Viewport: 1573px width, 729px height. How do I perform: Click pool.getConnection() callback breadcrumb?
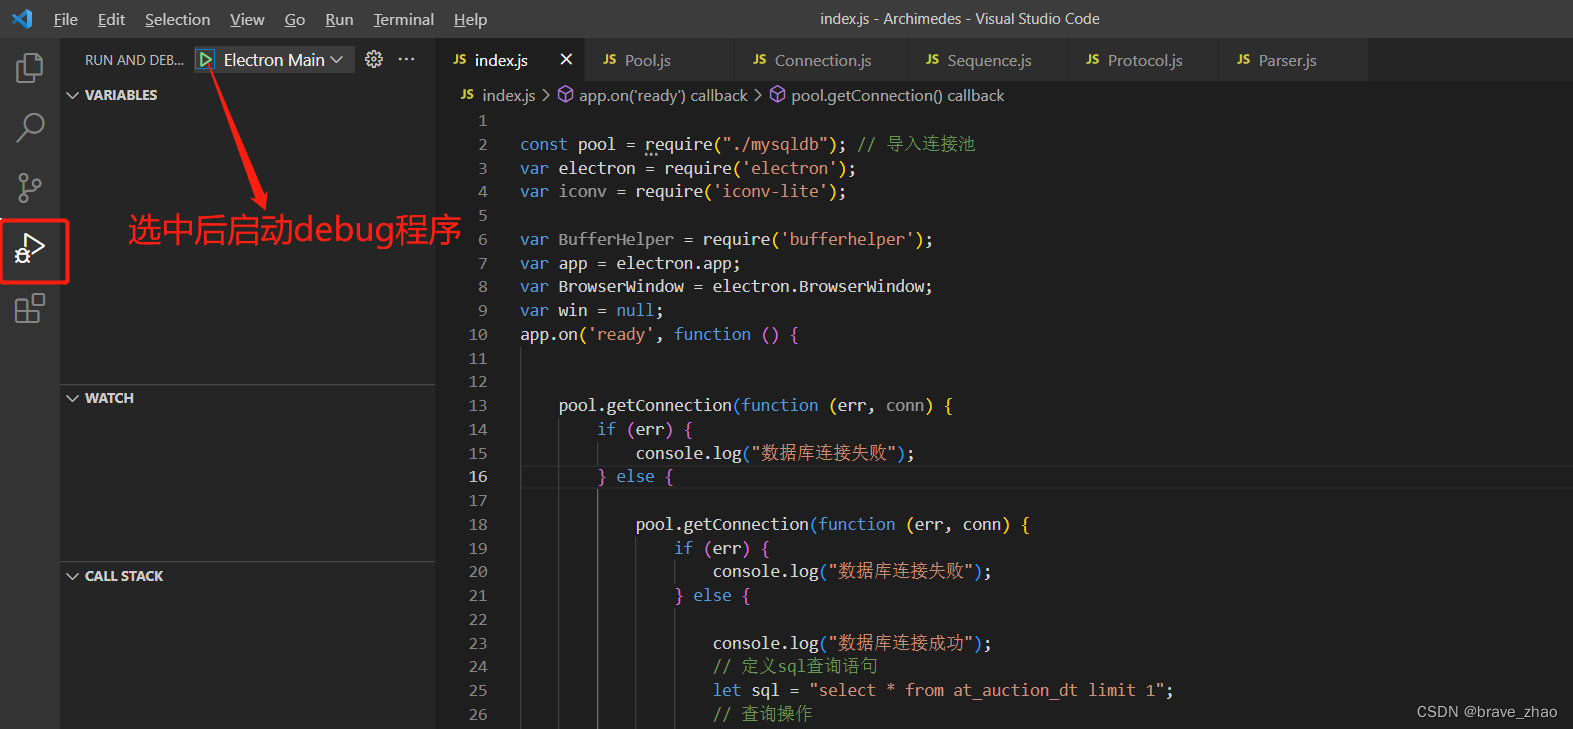pos(887,95)
